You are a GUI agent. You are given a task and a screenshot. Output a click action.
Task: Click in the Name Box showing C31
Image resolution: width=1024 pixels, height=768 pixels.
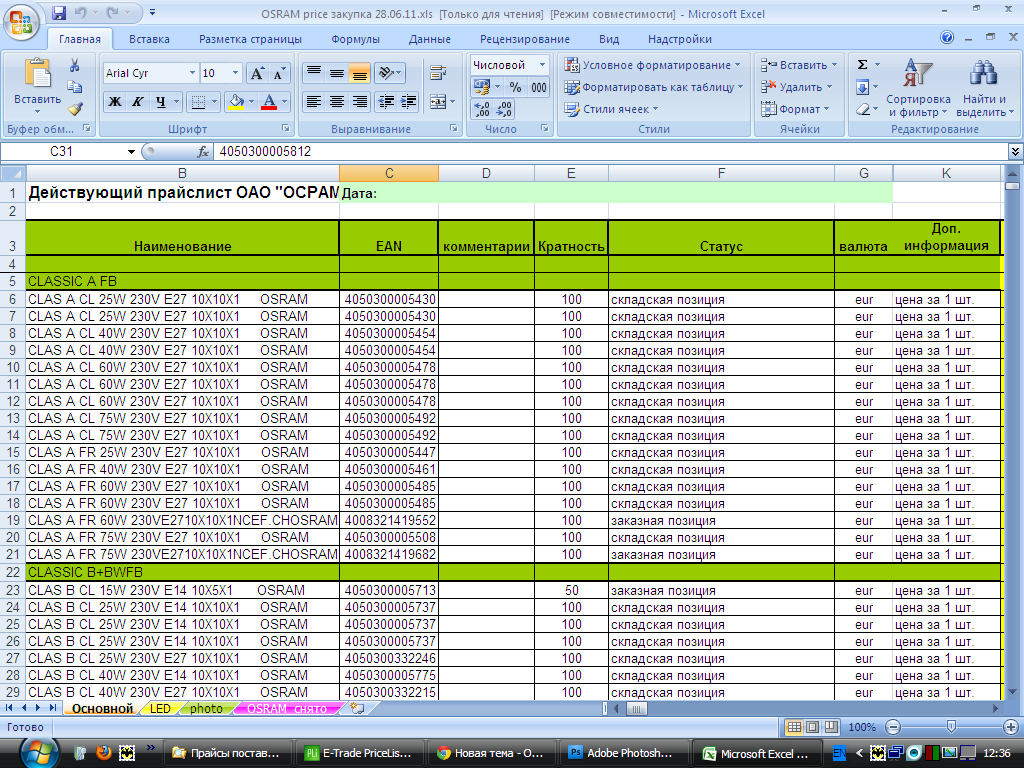(x=63, y=152)
